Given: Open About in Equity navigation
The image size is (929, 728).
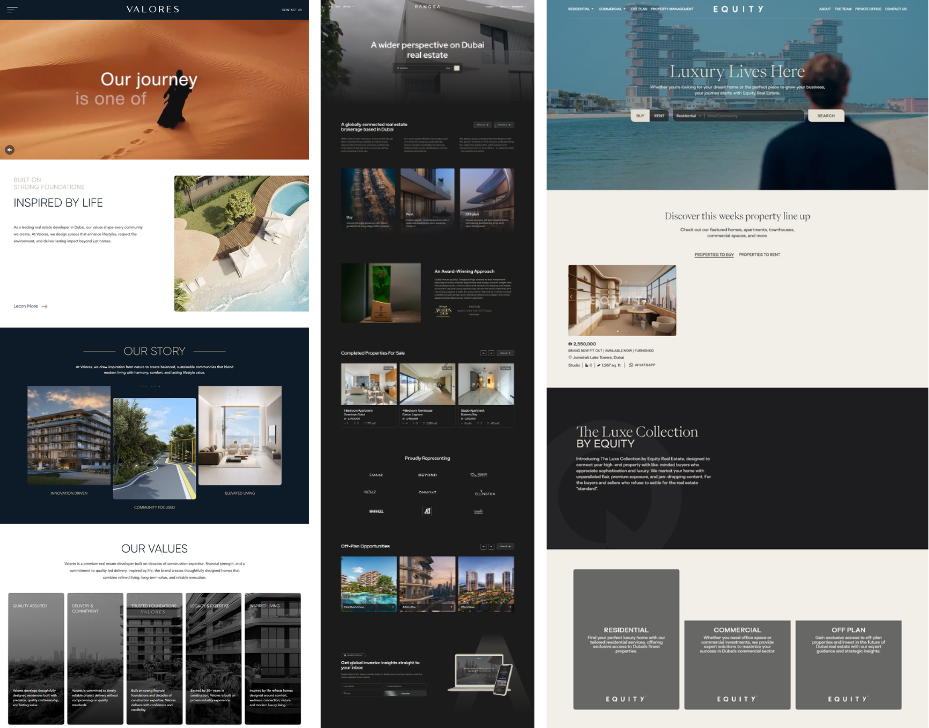Looking at the screenshot, I should pos(825,9).
